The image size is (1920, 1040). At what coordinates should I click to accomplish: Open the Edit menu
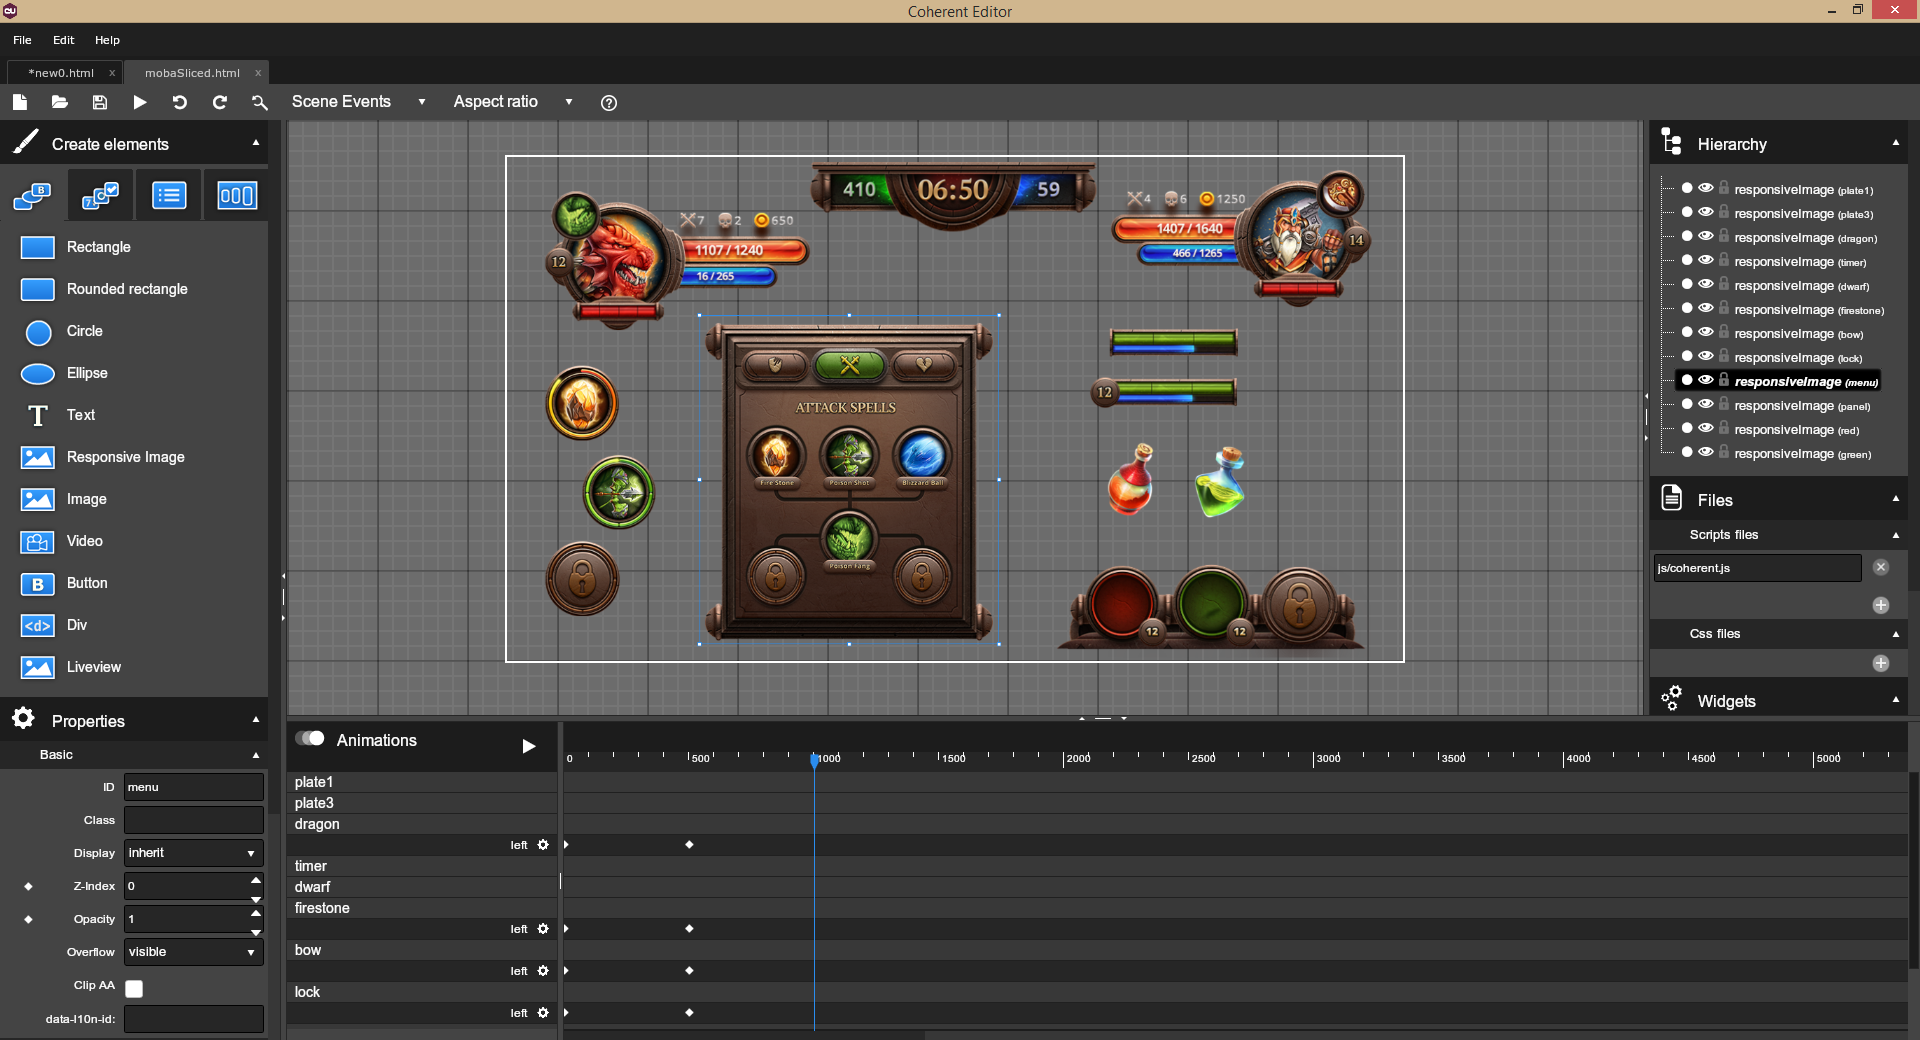tap(63, 40)
